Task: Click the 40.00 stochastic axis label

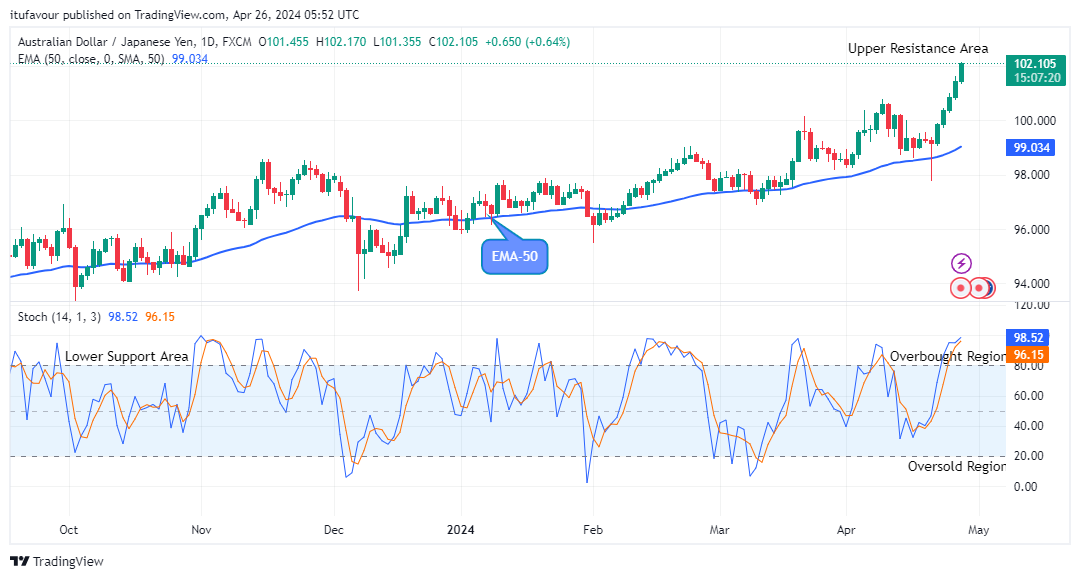Action: tap(1028, 426)
